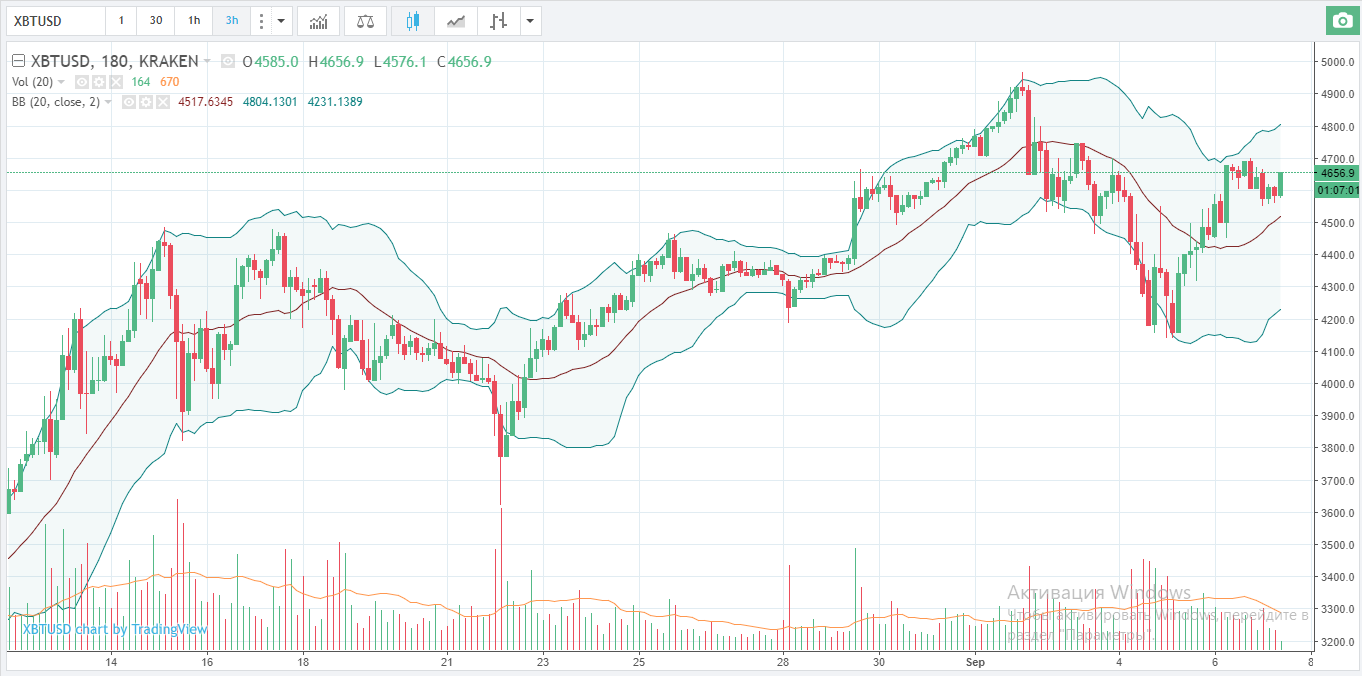Open settings gear for BB indicator

tap(145, 102)
